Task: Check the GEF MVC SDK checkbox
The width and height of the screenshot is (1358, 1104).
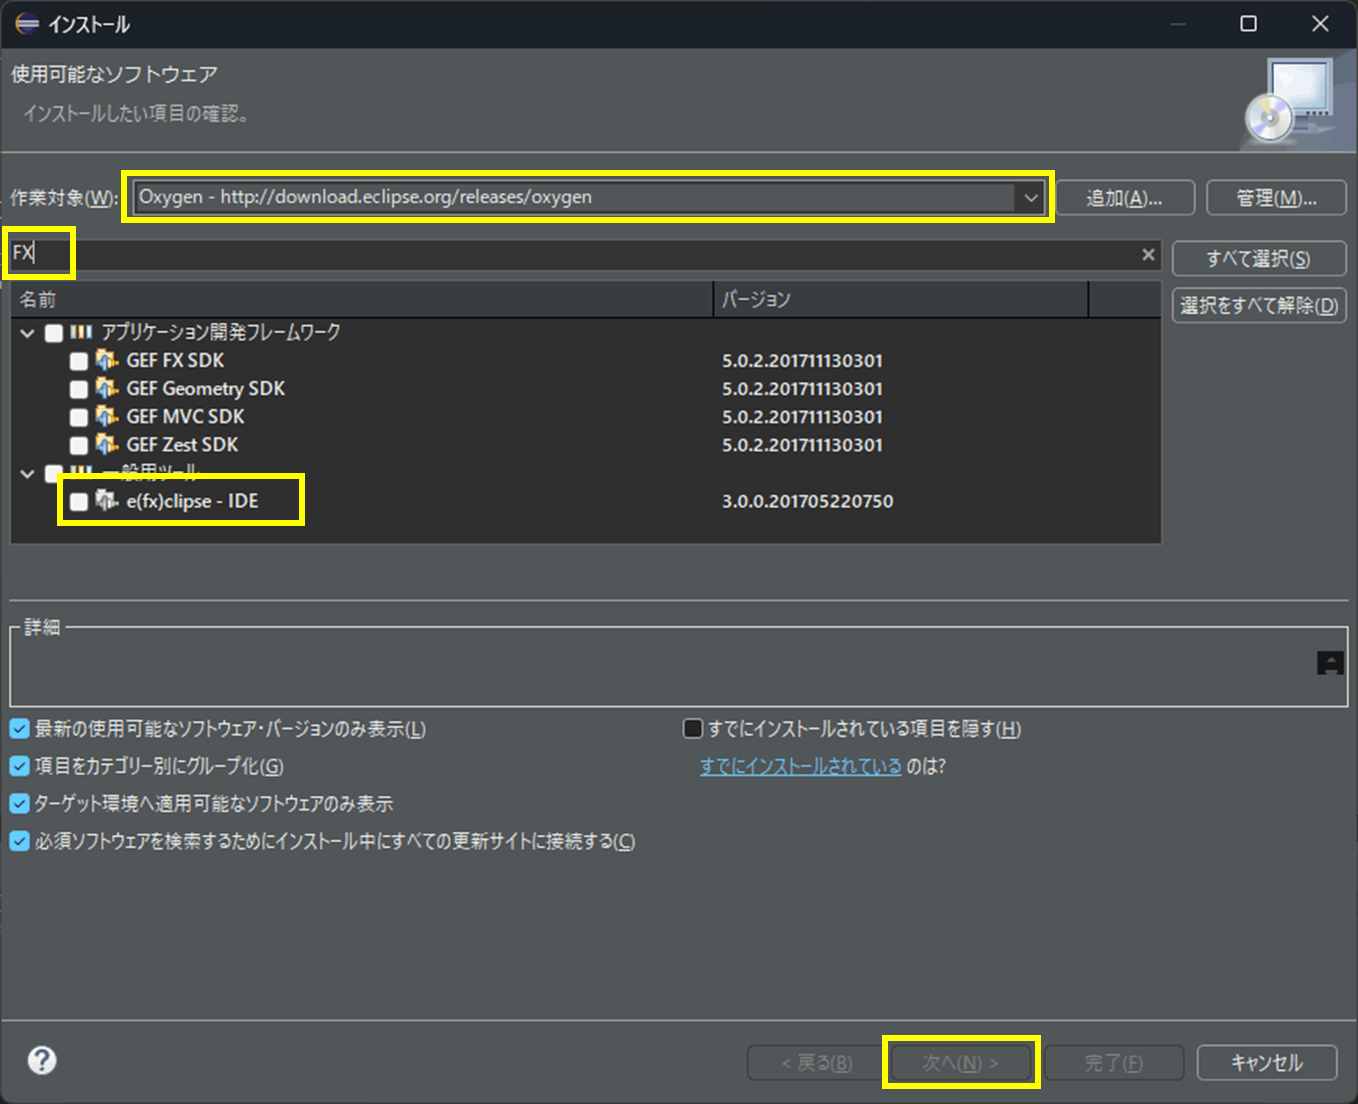Action: tap(79, 417)
